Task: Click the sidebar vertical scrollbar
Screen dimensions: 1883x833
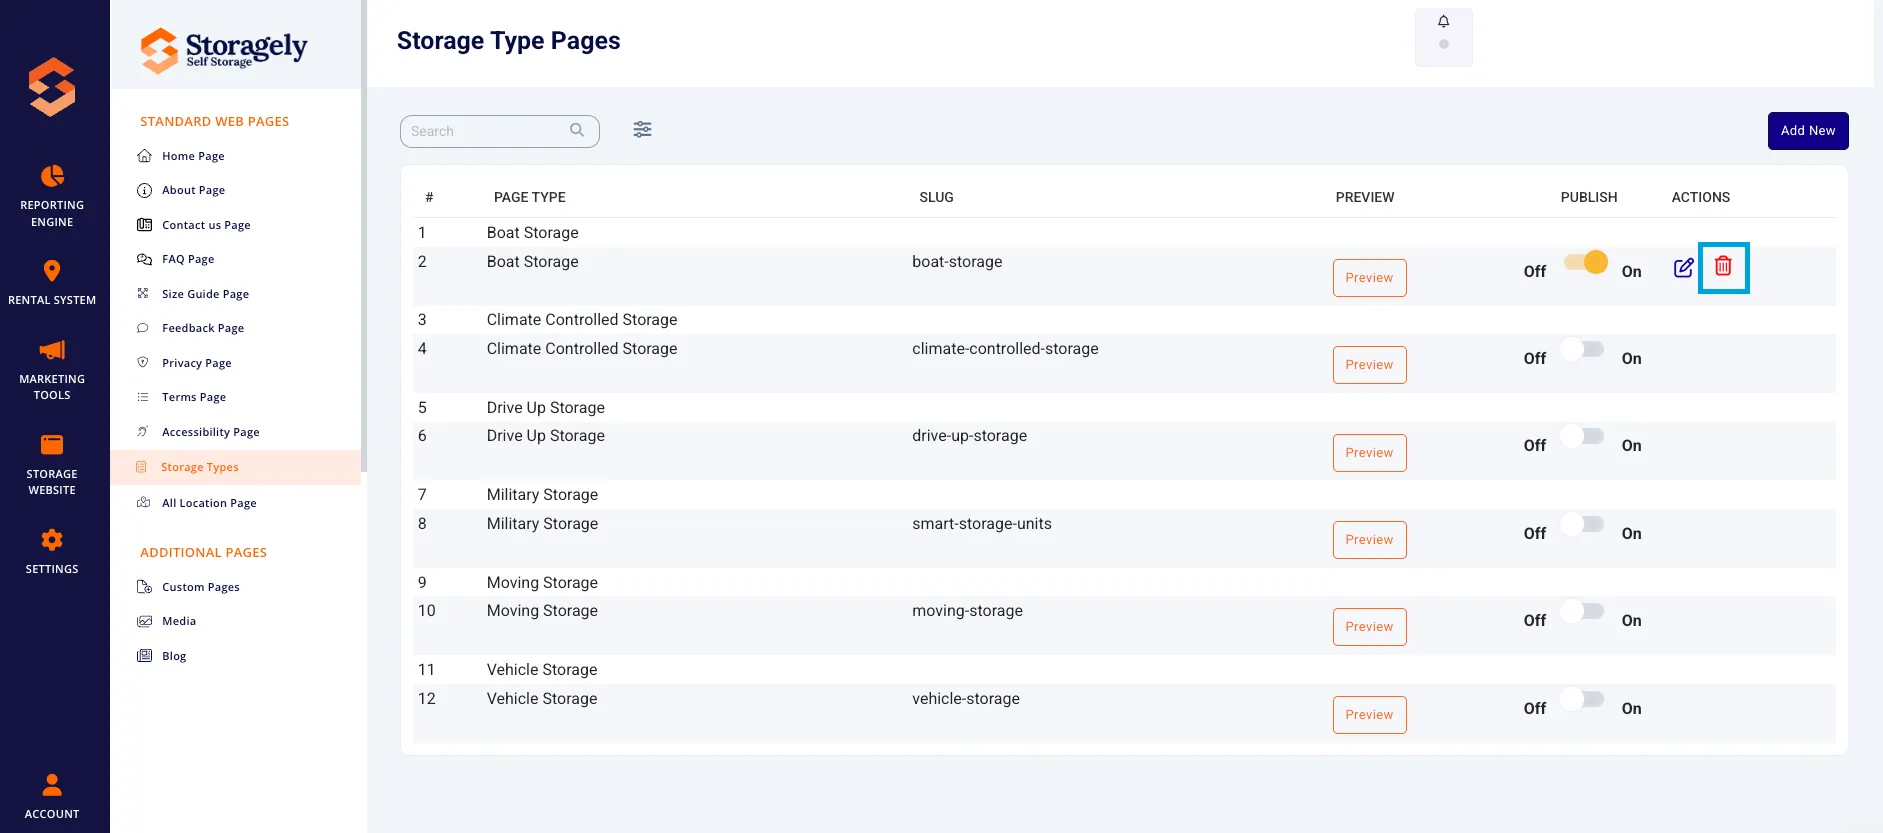Action: (364, 235)
